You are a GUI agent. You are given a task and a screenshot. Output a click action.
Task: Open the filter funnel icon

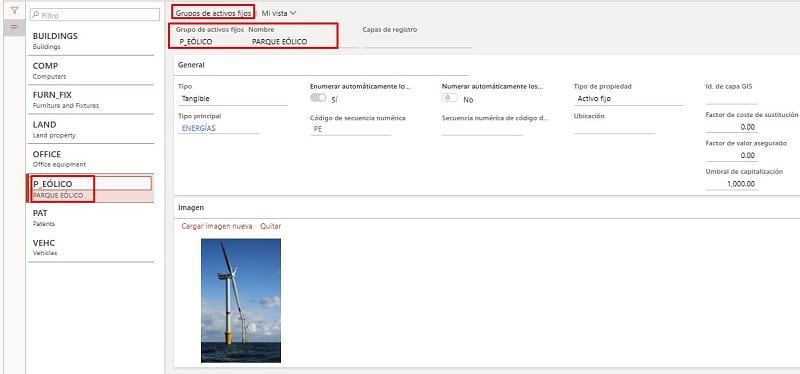click(14, 10)
